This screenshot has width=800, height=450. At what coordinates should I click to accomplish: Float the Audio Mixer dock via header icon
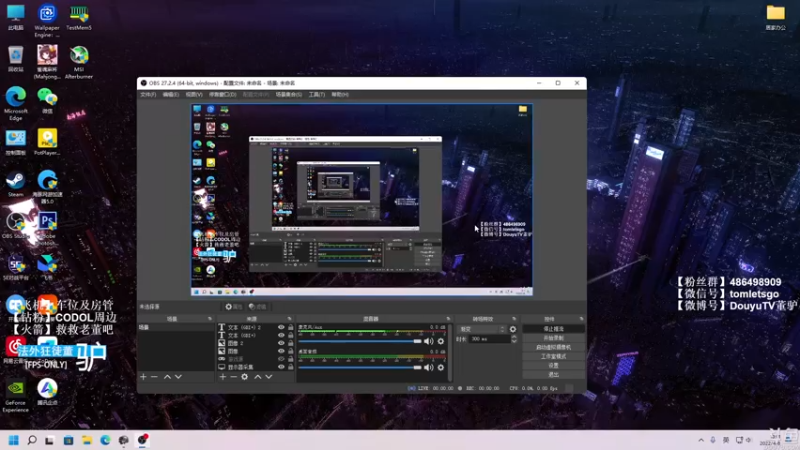tap(448, 319)
